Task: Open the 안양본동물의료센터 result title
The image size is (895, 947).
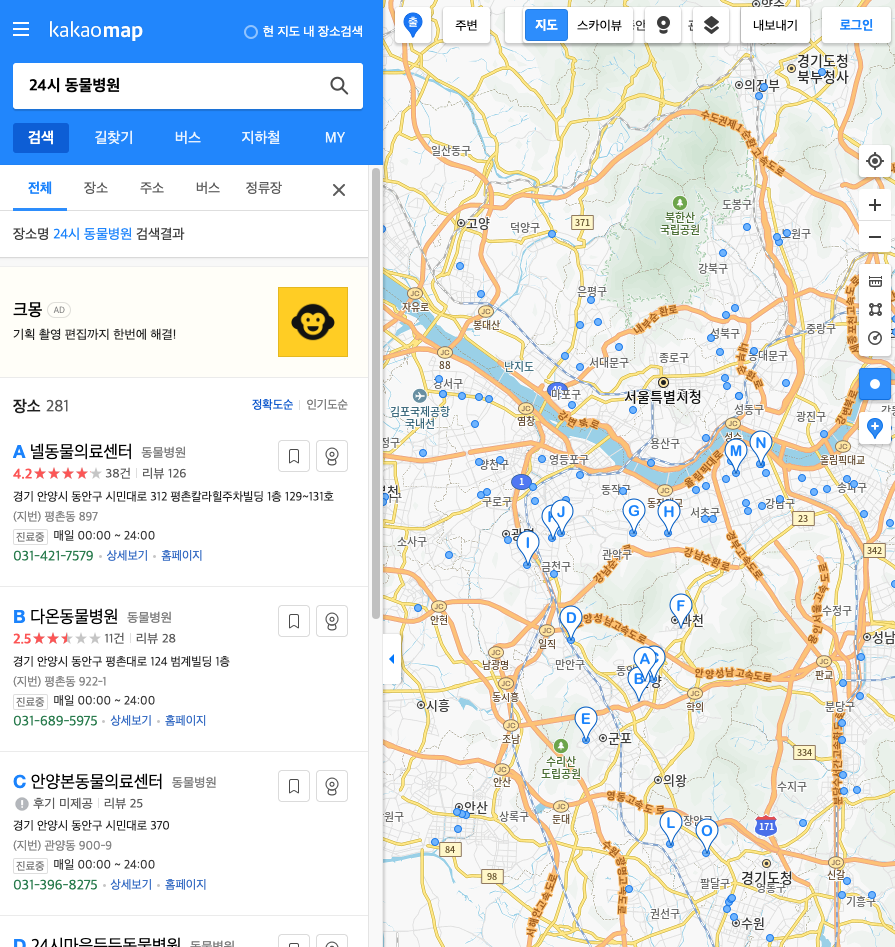Action: click(x=97, y=781)
